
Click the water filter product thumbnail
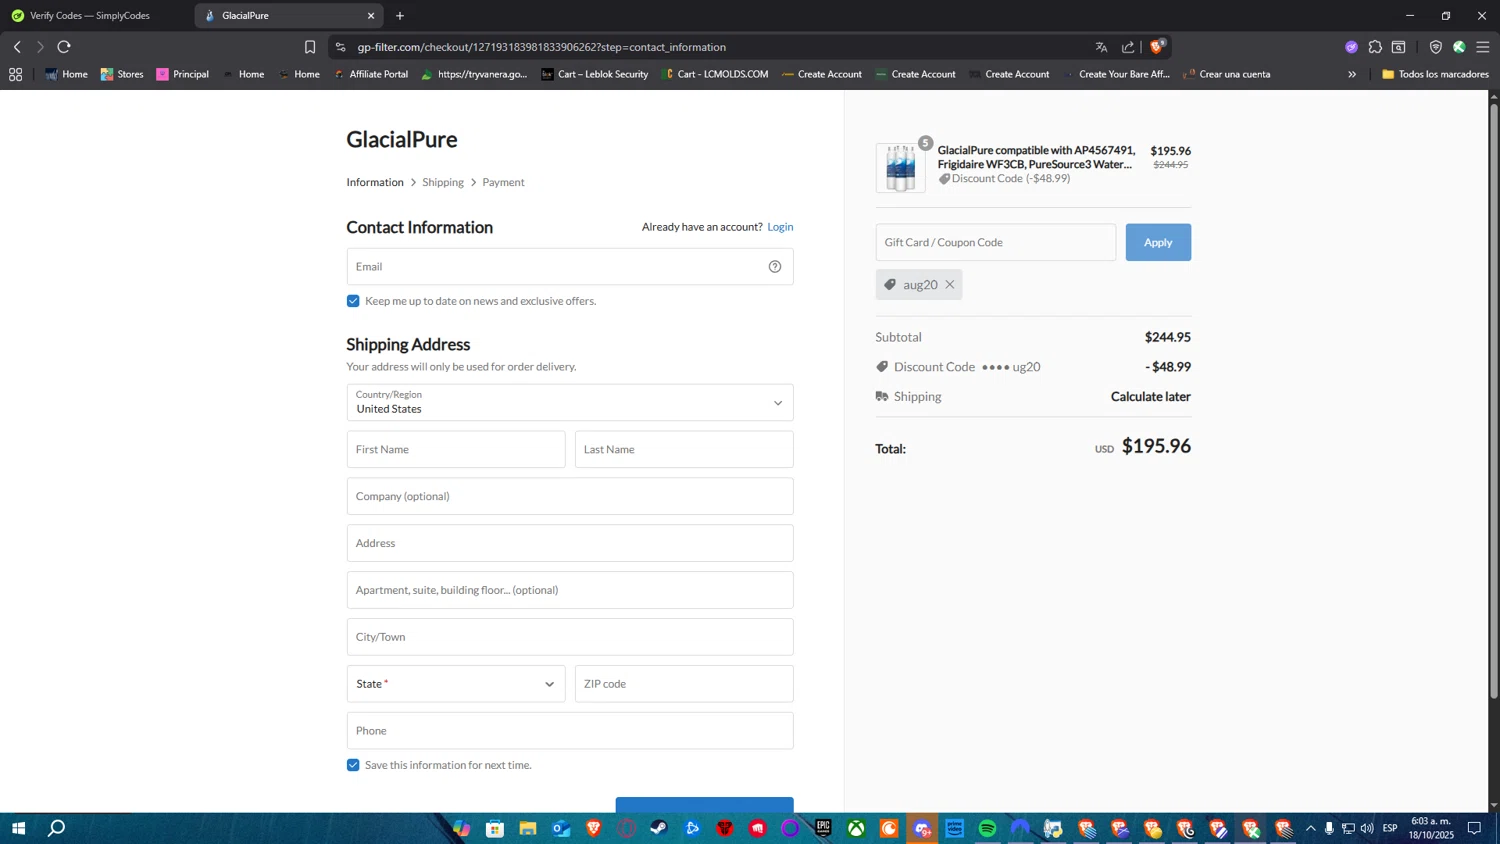900,168
